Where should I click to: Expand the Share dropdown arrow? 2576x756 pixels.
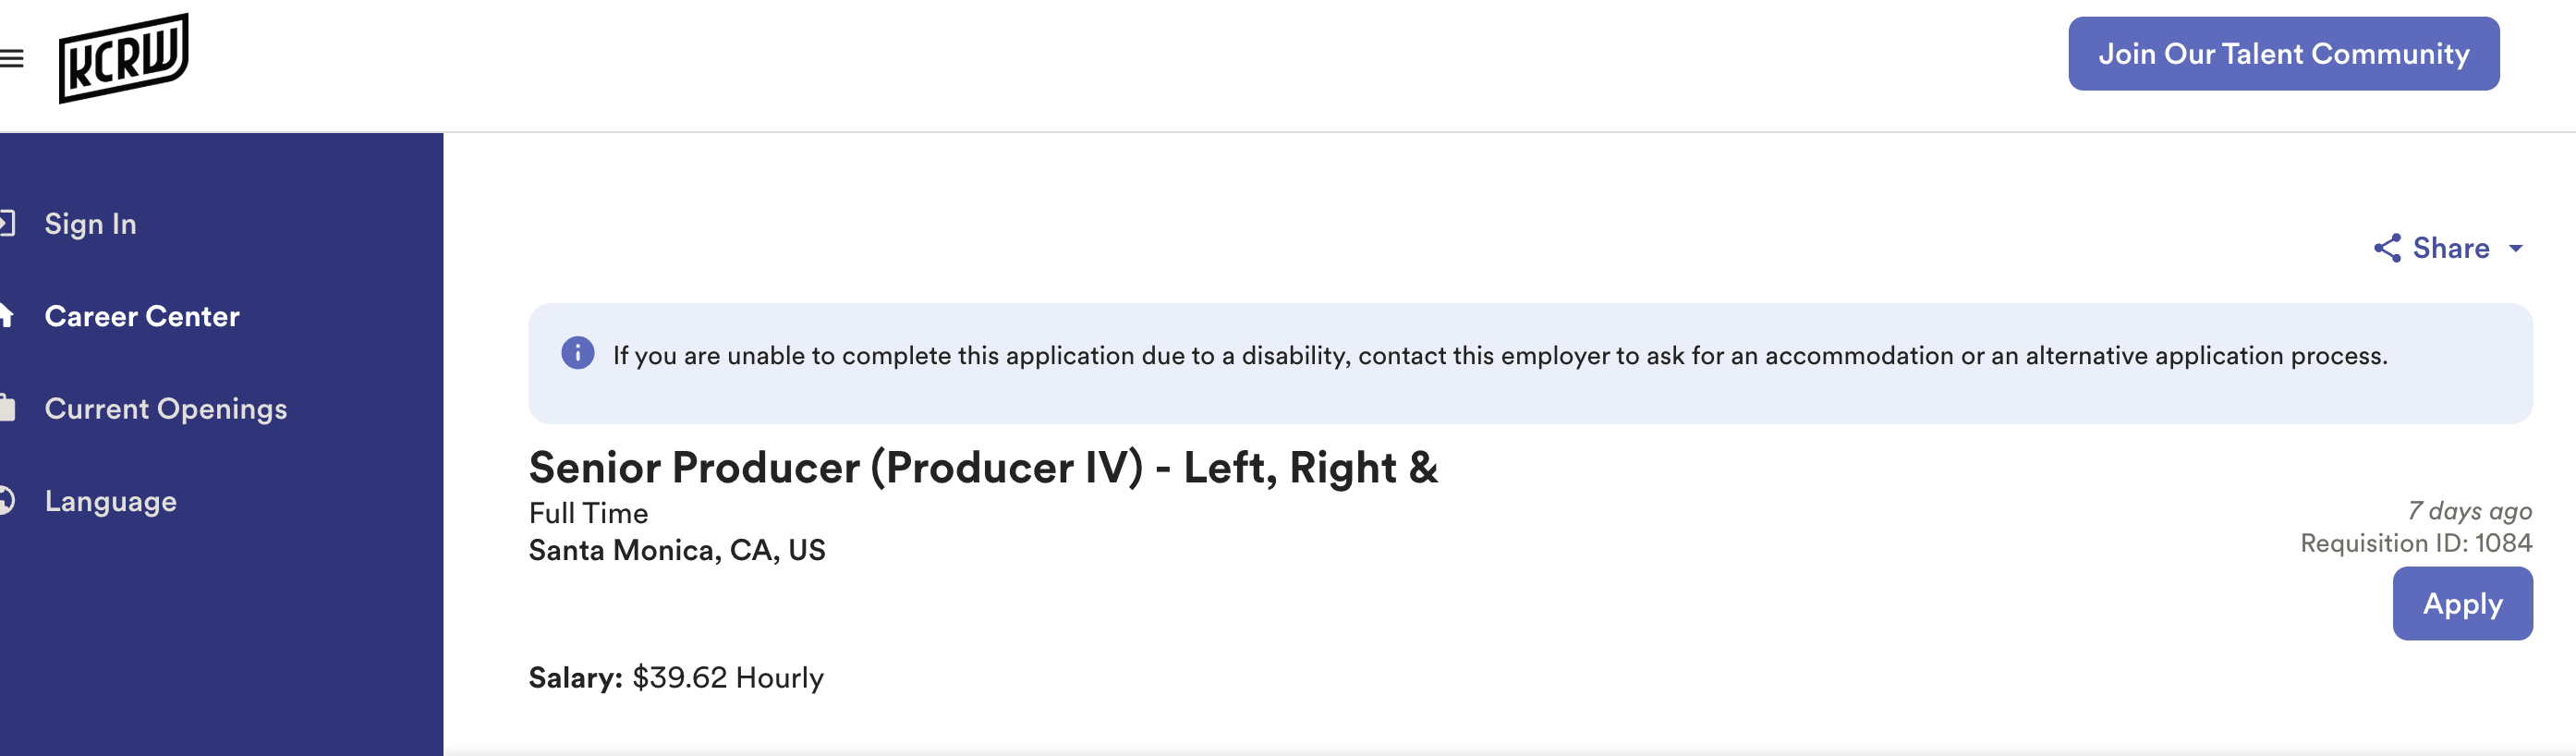[x=2515, y=248]
